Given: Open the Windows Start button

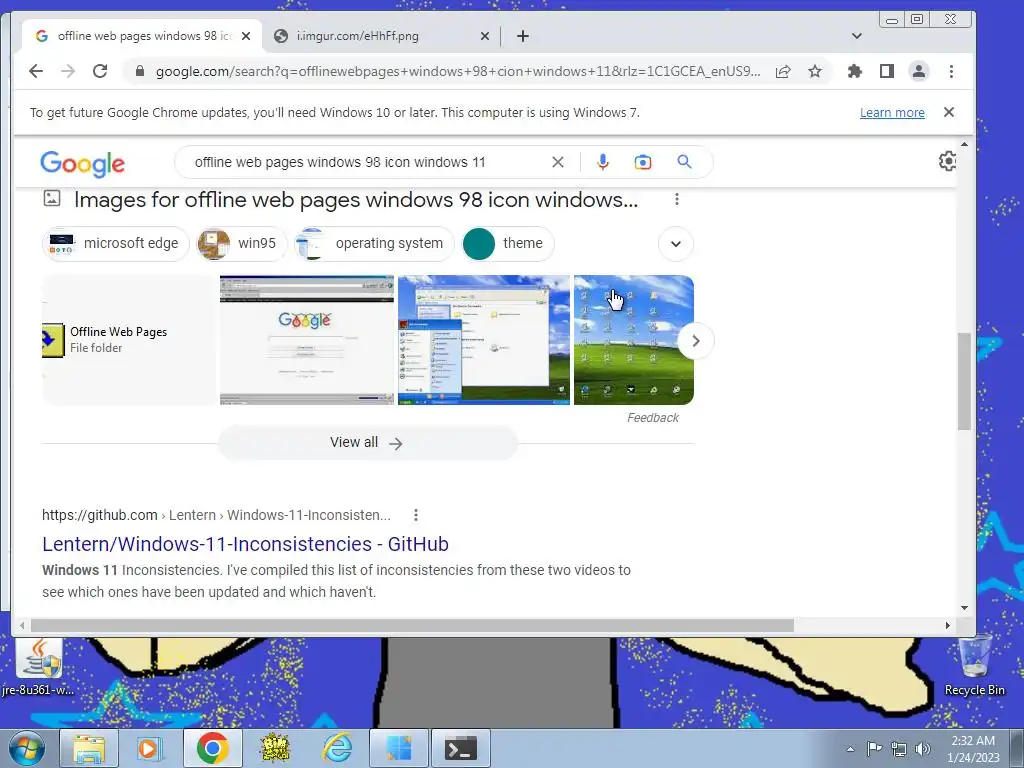Looking at the screenshot, I should point(27,748).
